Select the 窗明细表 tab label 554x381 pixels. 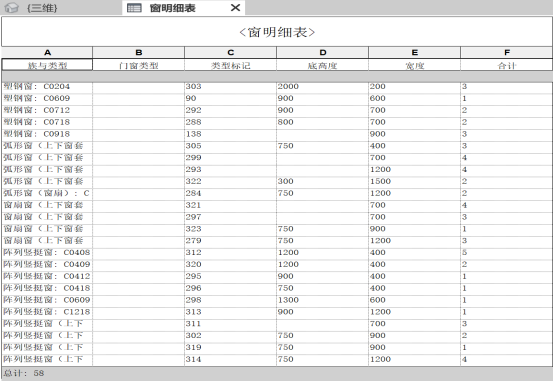[172, 8]
